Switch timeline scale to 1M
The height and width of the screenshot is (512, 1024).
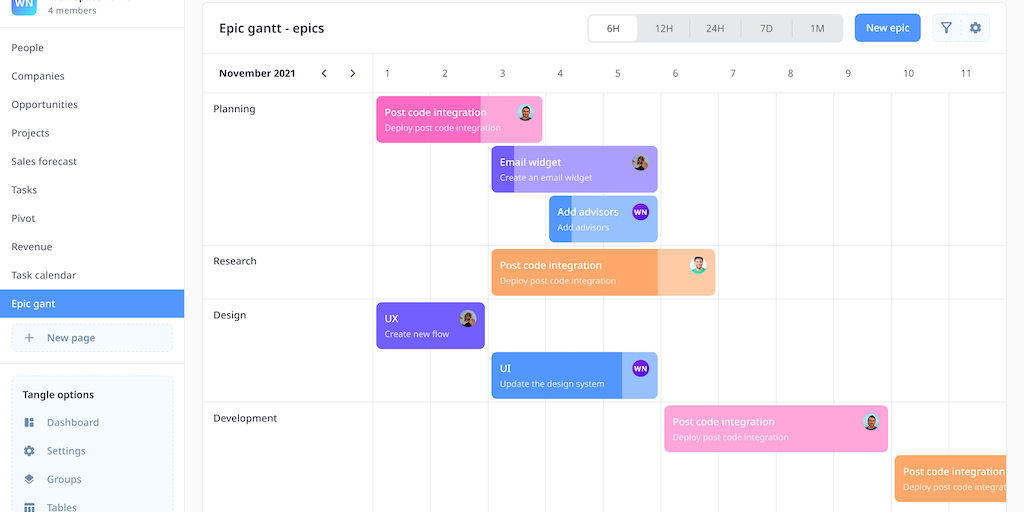click(817, 28)
